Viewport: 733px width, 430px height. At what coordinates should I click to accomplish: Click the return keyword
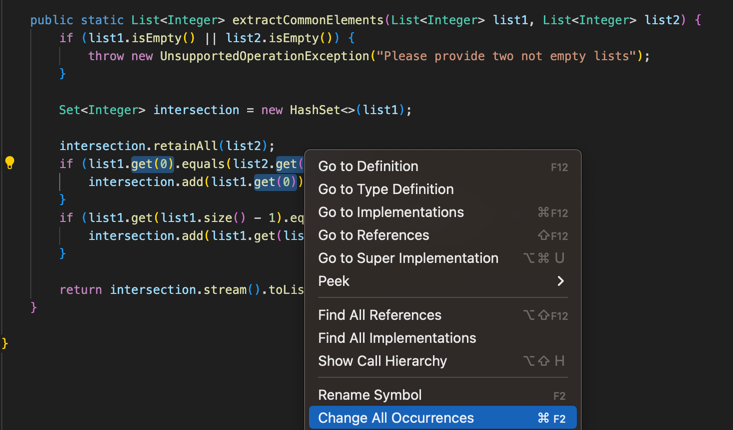click(80, 290)
